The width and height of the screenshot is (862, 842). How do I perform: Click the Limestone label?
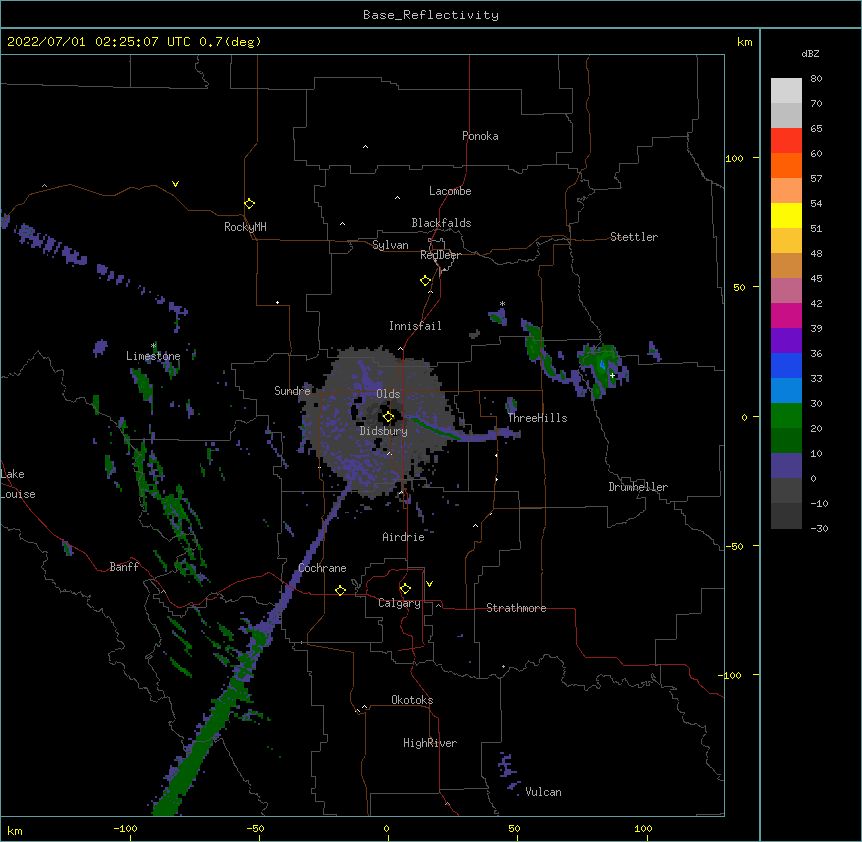[153, 356]
